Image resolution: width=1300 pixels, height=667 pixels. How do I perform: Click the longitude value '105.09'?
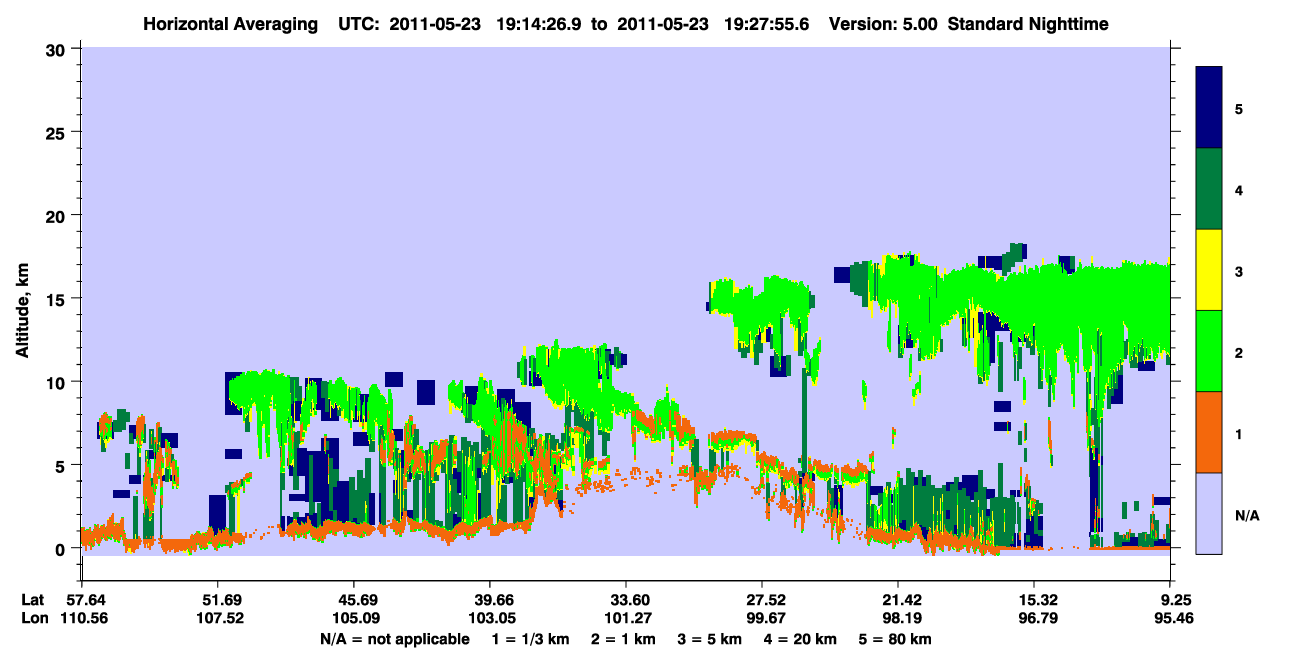point(354,618)
